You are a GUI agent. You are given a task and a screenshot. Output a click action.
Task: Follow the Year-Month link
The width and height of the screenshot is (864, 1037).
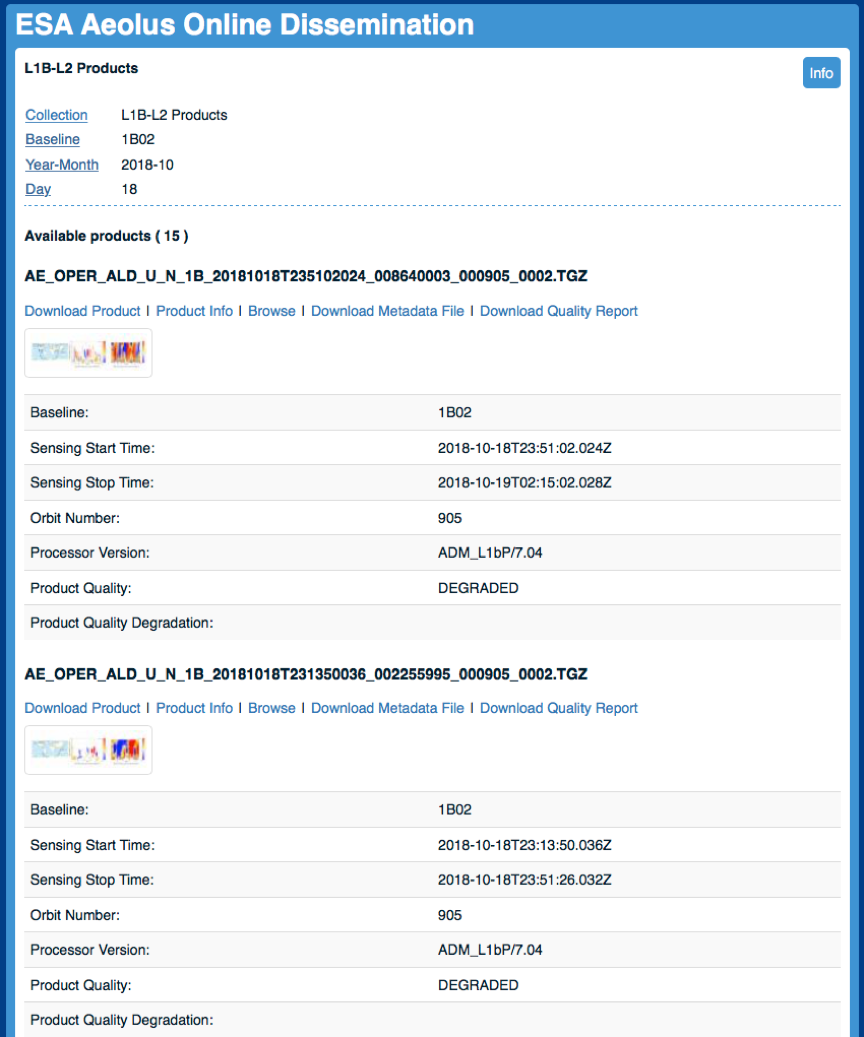click(x=62, y=165)
